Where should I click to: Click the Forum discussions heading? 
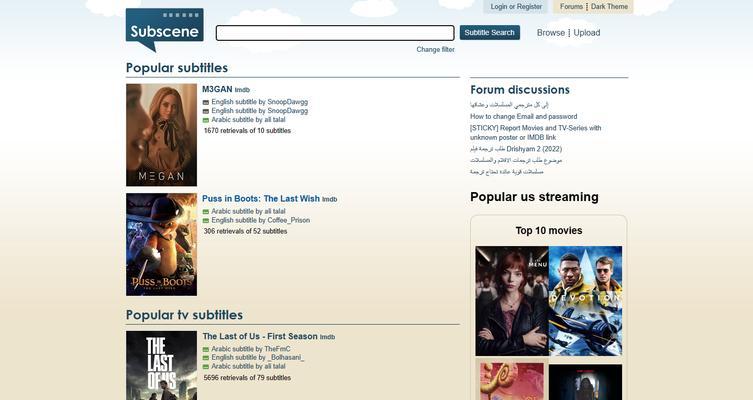click(x=520, y=90)
